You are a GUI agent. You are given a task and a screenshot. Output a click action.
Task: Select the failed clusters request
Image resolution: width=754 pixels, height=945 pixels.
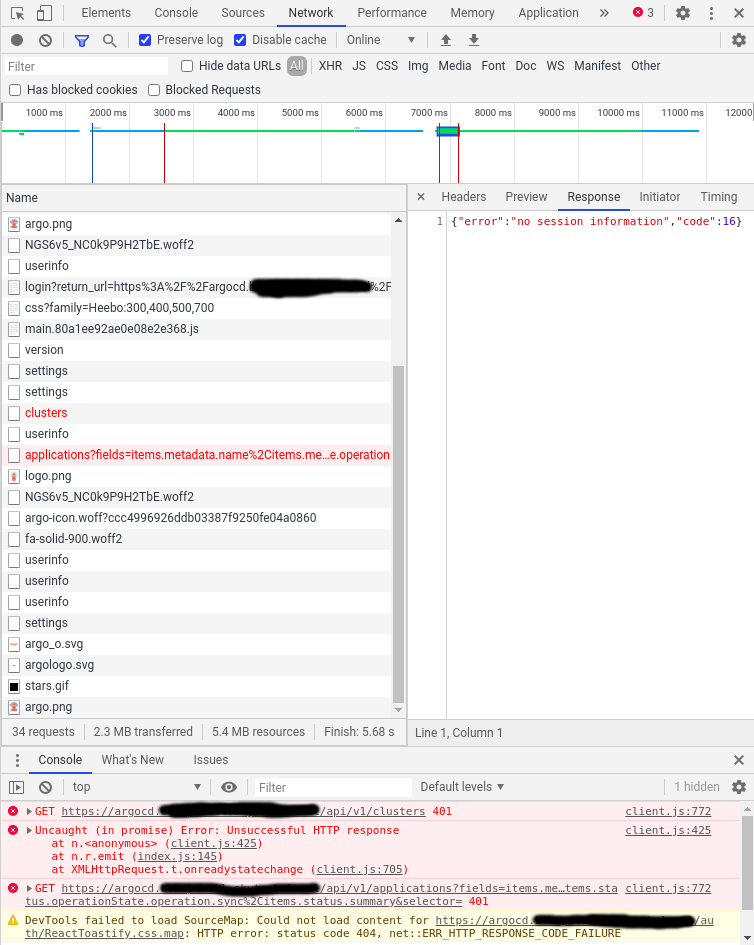pyautogui.click(x=197, y=413)
